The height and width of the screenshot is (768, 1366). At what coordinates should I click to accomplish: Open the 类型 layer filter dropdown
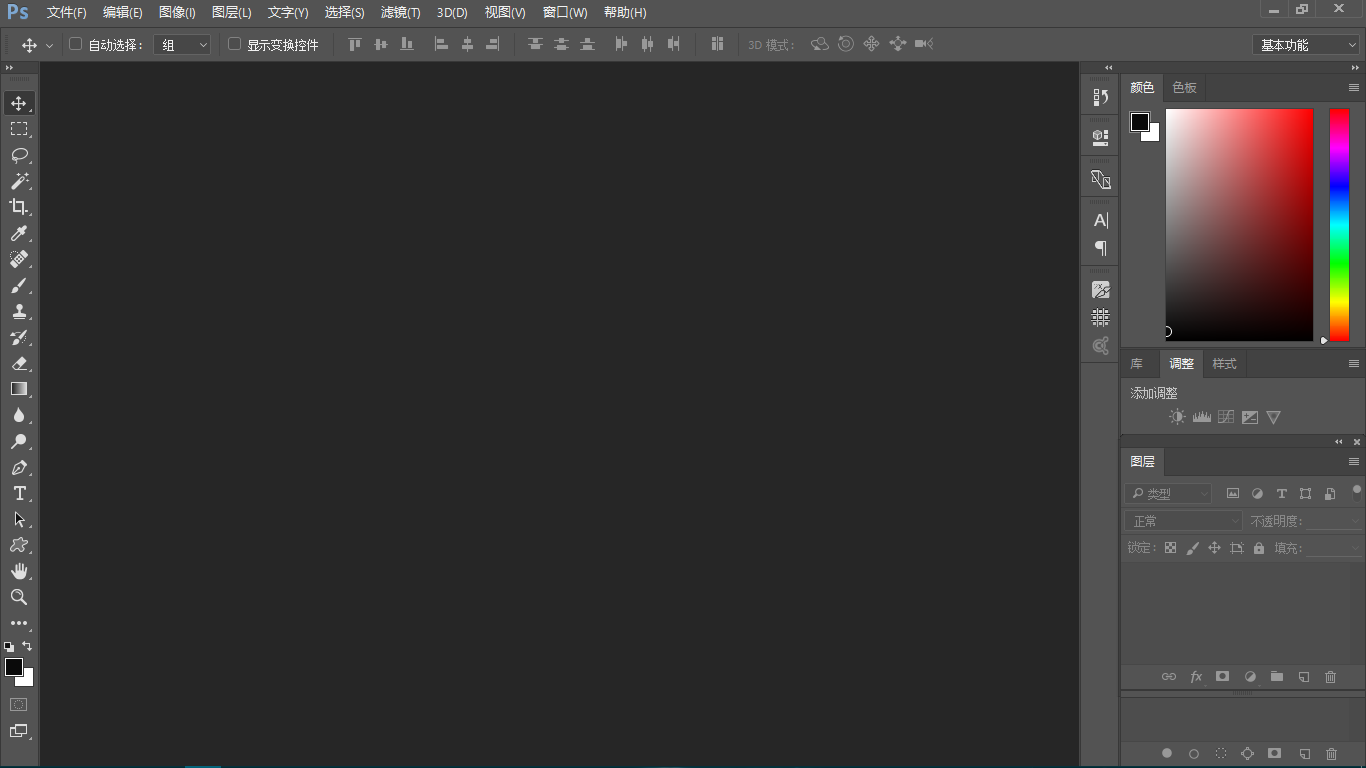(x=1167, y=494)
